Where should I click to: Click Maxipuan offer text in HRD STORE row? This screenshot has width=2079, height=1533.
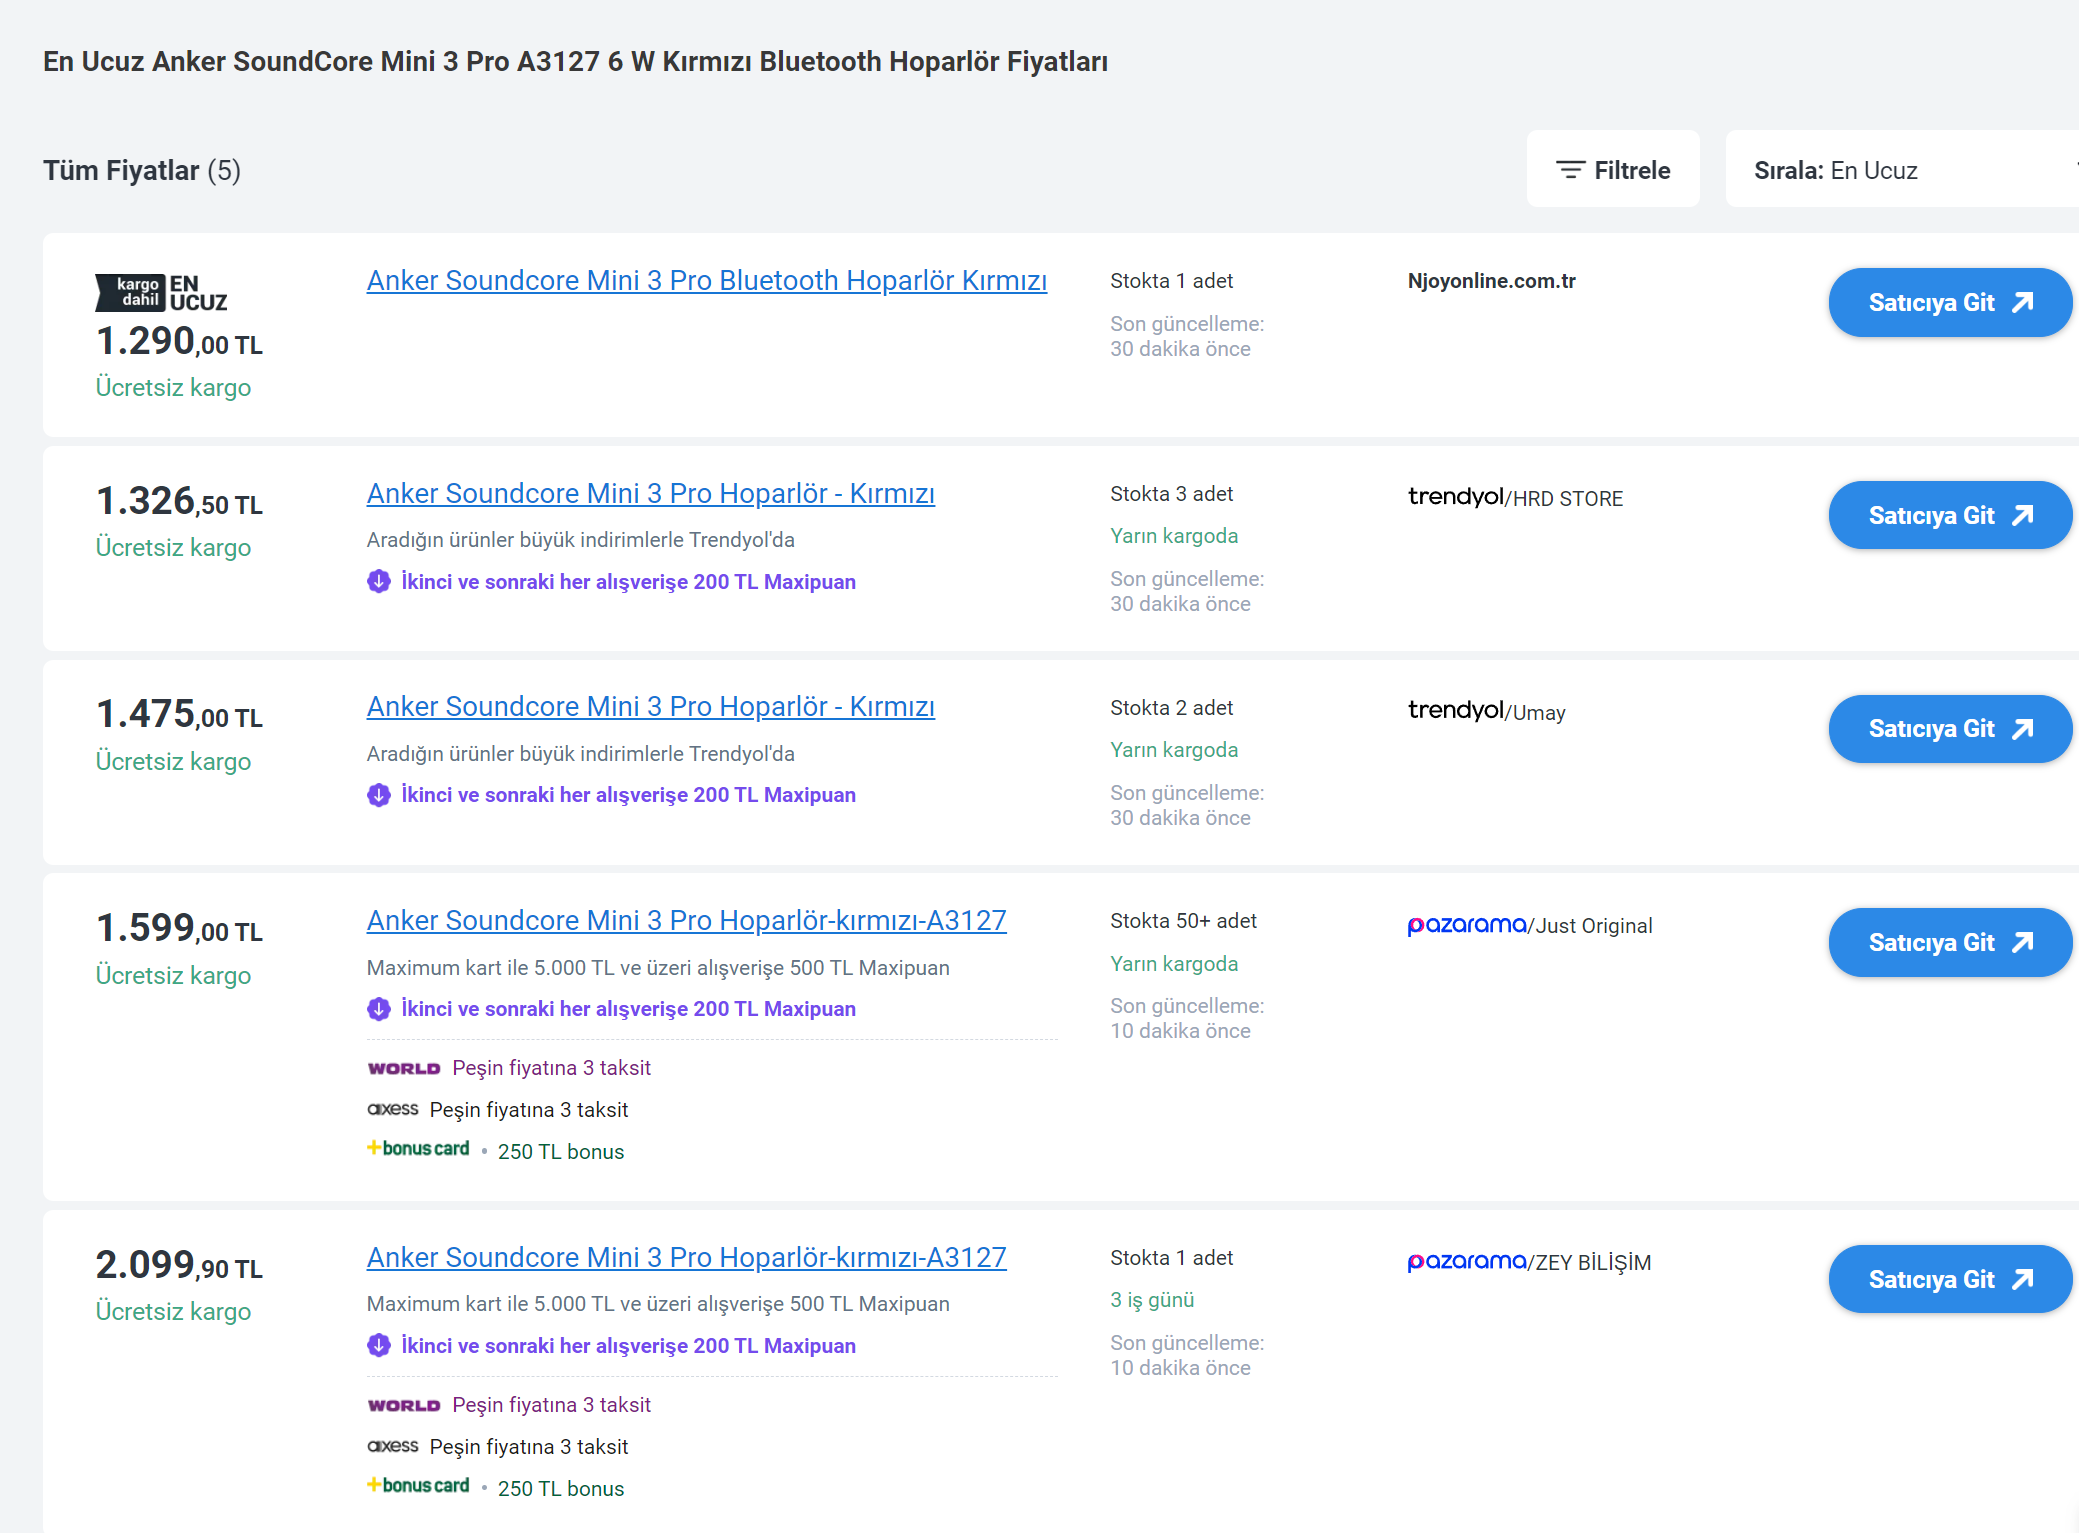(628, 582)
